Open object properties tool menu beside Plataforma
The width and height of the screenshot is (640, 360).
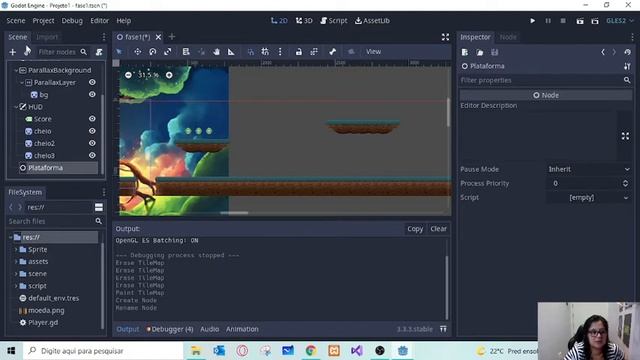627,66
